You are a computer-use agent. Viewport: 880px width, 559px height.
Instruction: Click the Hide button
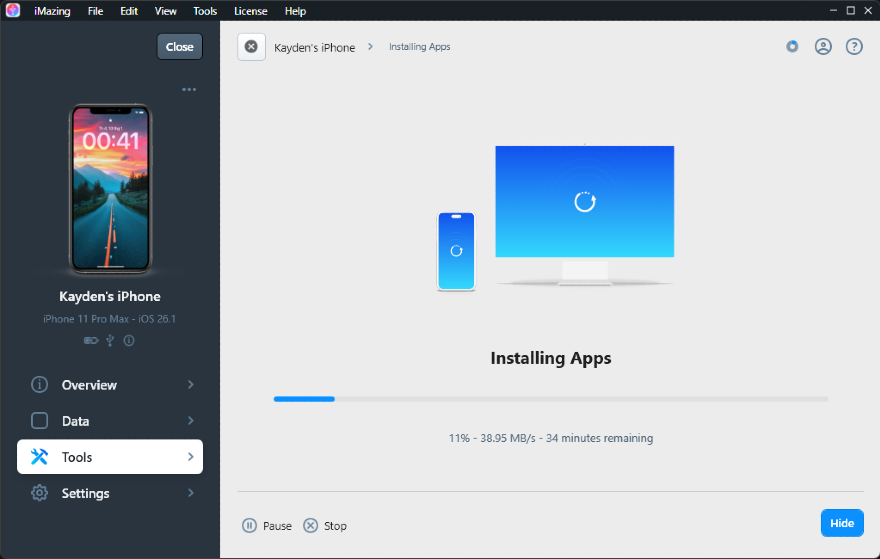tap(842, 523)
